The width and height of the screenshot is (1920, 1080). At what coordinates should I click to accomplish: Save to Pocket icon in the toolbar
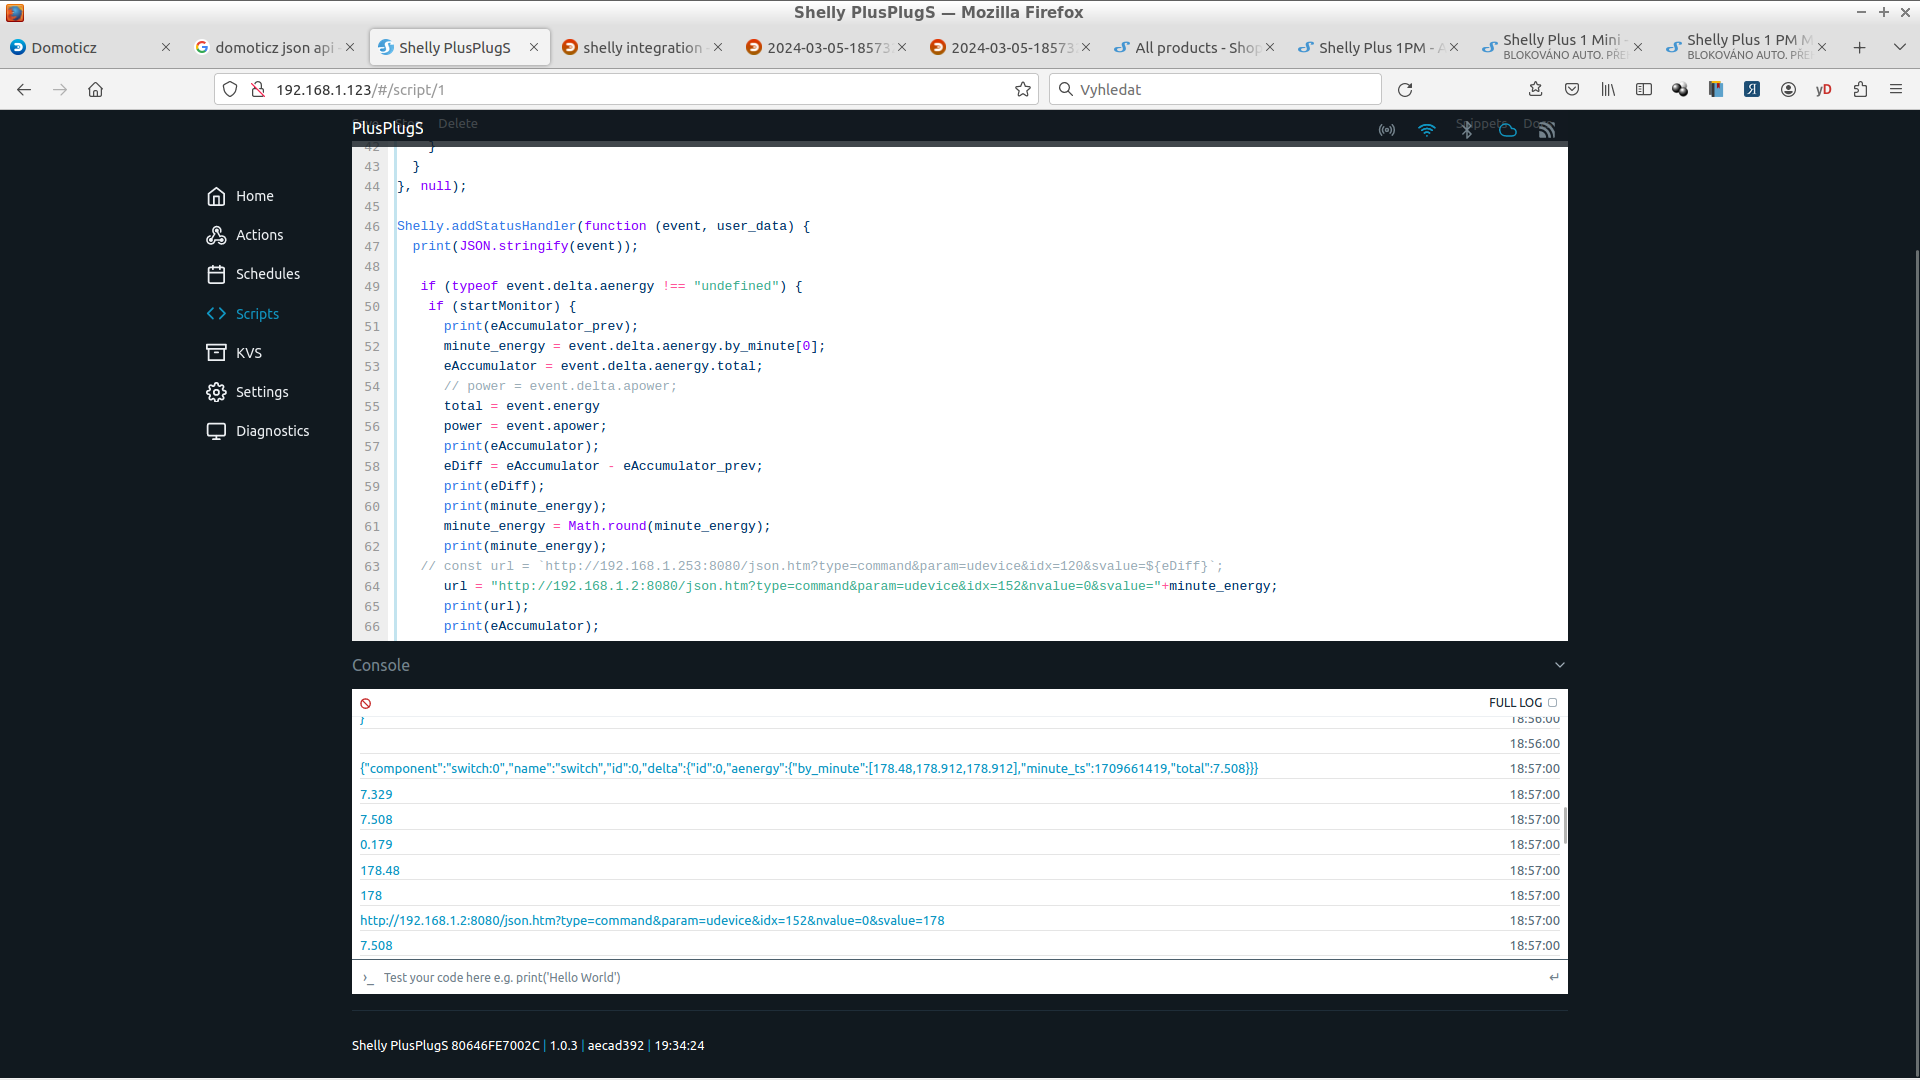pos(1572,90)
